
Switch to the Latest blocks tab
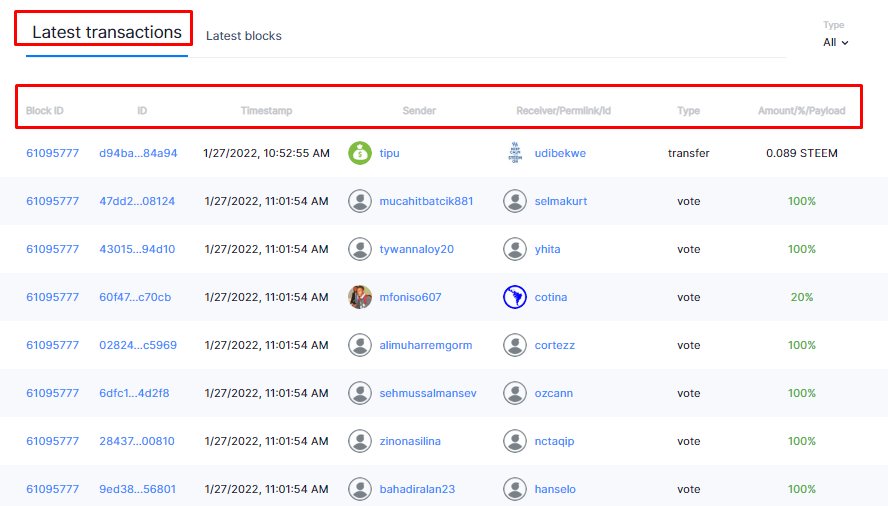click(x=244, y=36)
